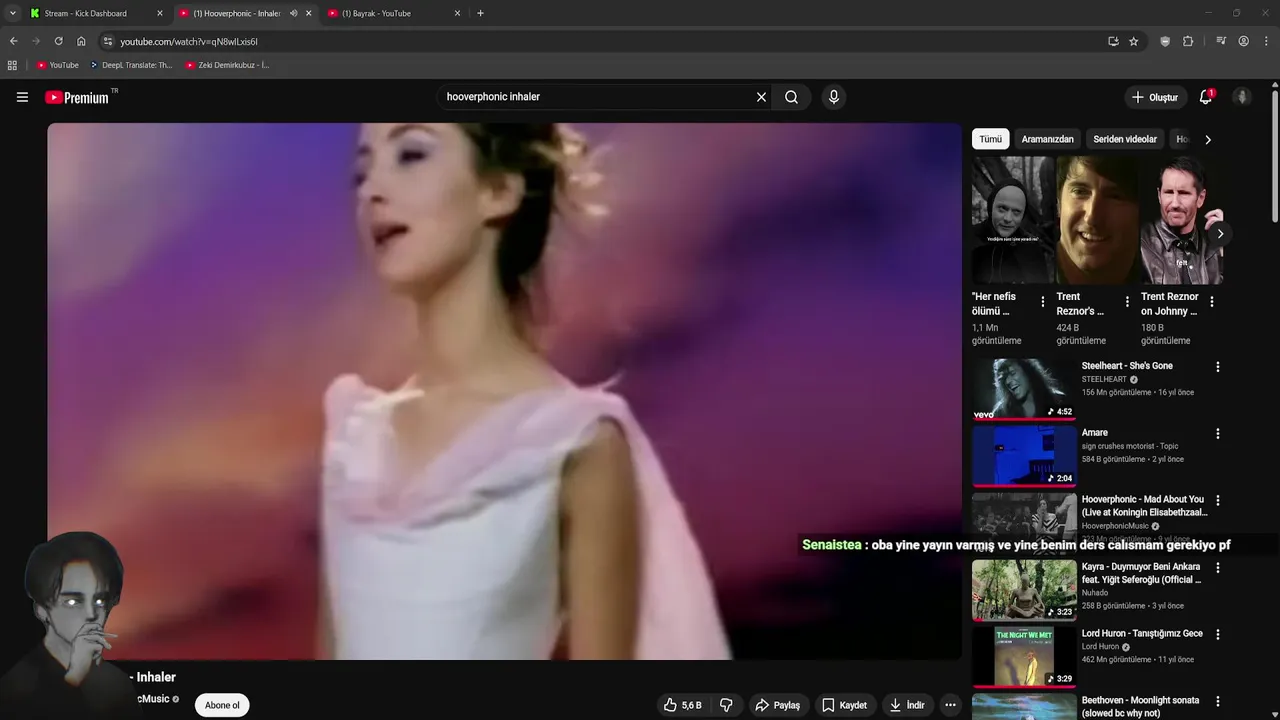Image resolution: width=1280 pixels, height=720 pixels.
Task: Open Chrome home page button
Action: [81, 41]
